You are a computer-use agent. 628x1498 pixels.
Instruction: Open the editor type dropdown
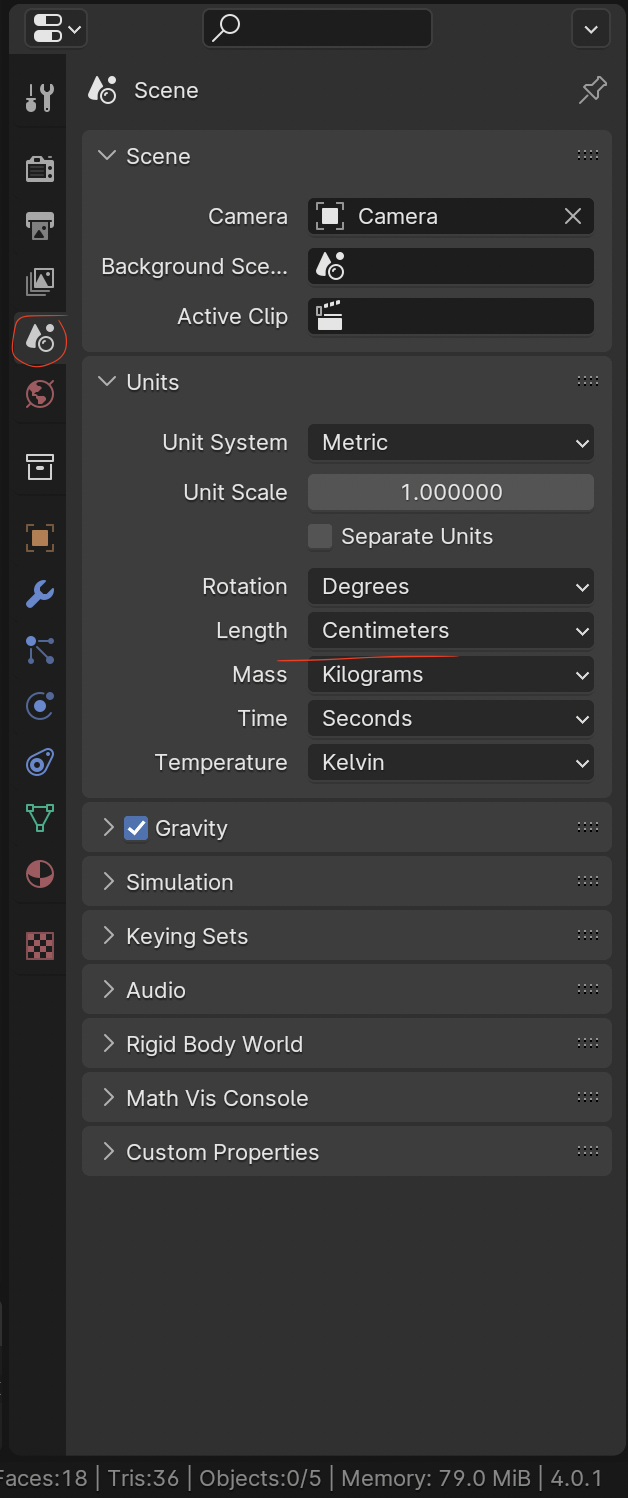click(56, 28)
